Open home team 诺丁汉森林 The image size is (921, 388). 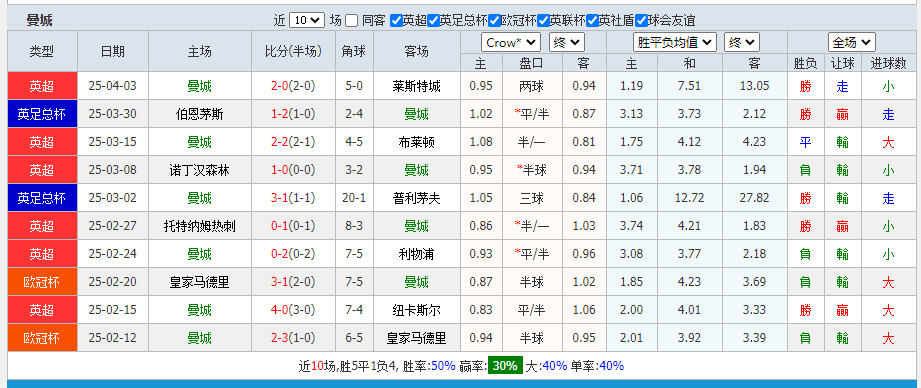point(200,170)
